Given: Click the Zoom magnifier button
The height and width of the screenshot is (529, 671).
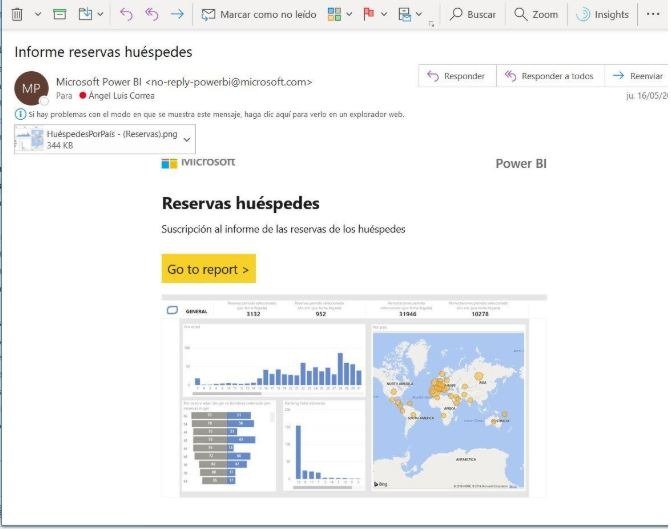Looking at the screenshot, I should (536, 15).
